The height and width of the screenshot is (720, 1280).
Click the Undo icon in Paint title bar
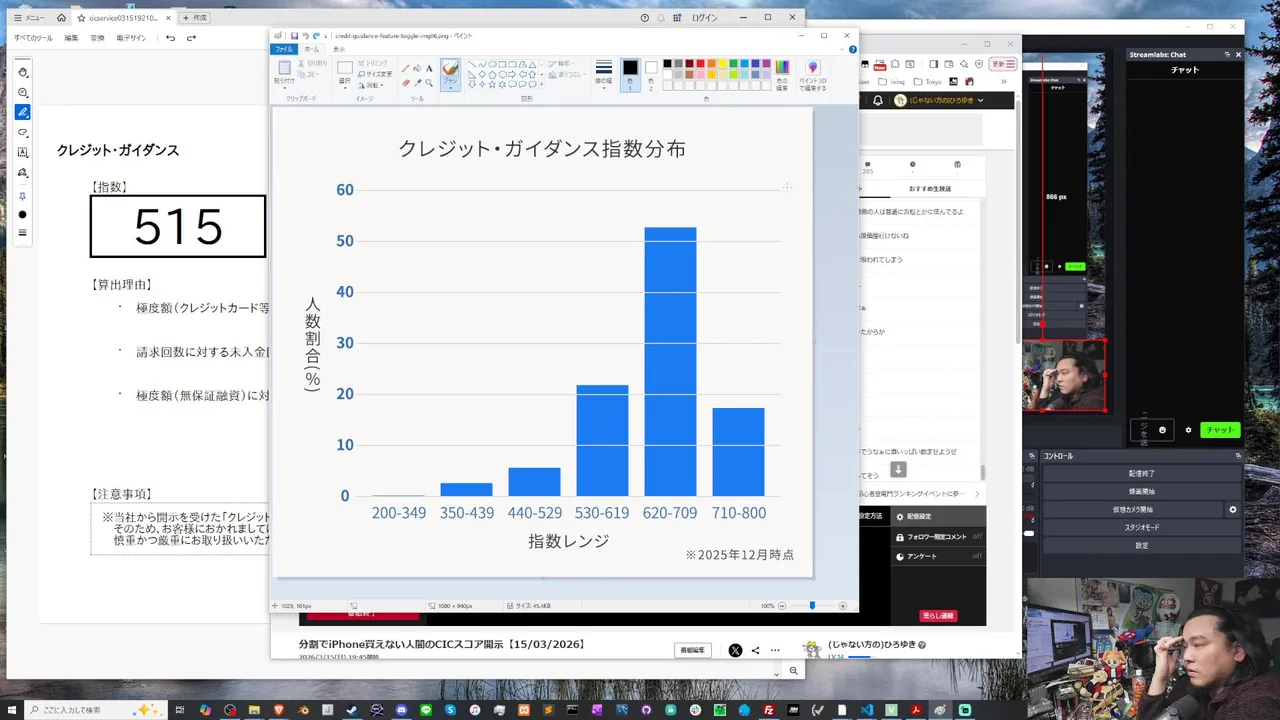pyautogui.click(x=305, y=36)
